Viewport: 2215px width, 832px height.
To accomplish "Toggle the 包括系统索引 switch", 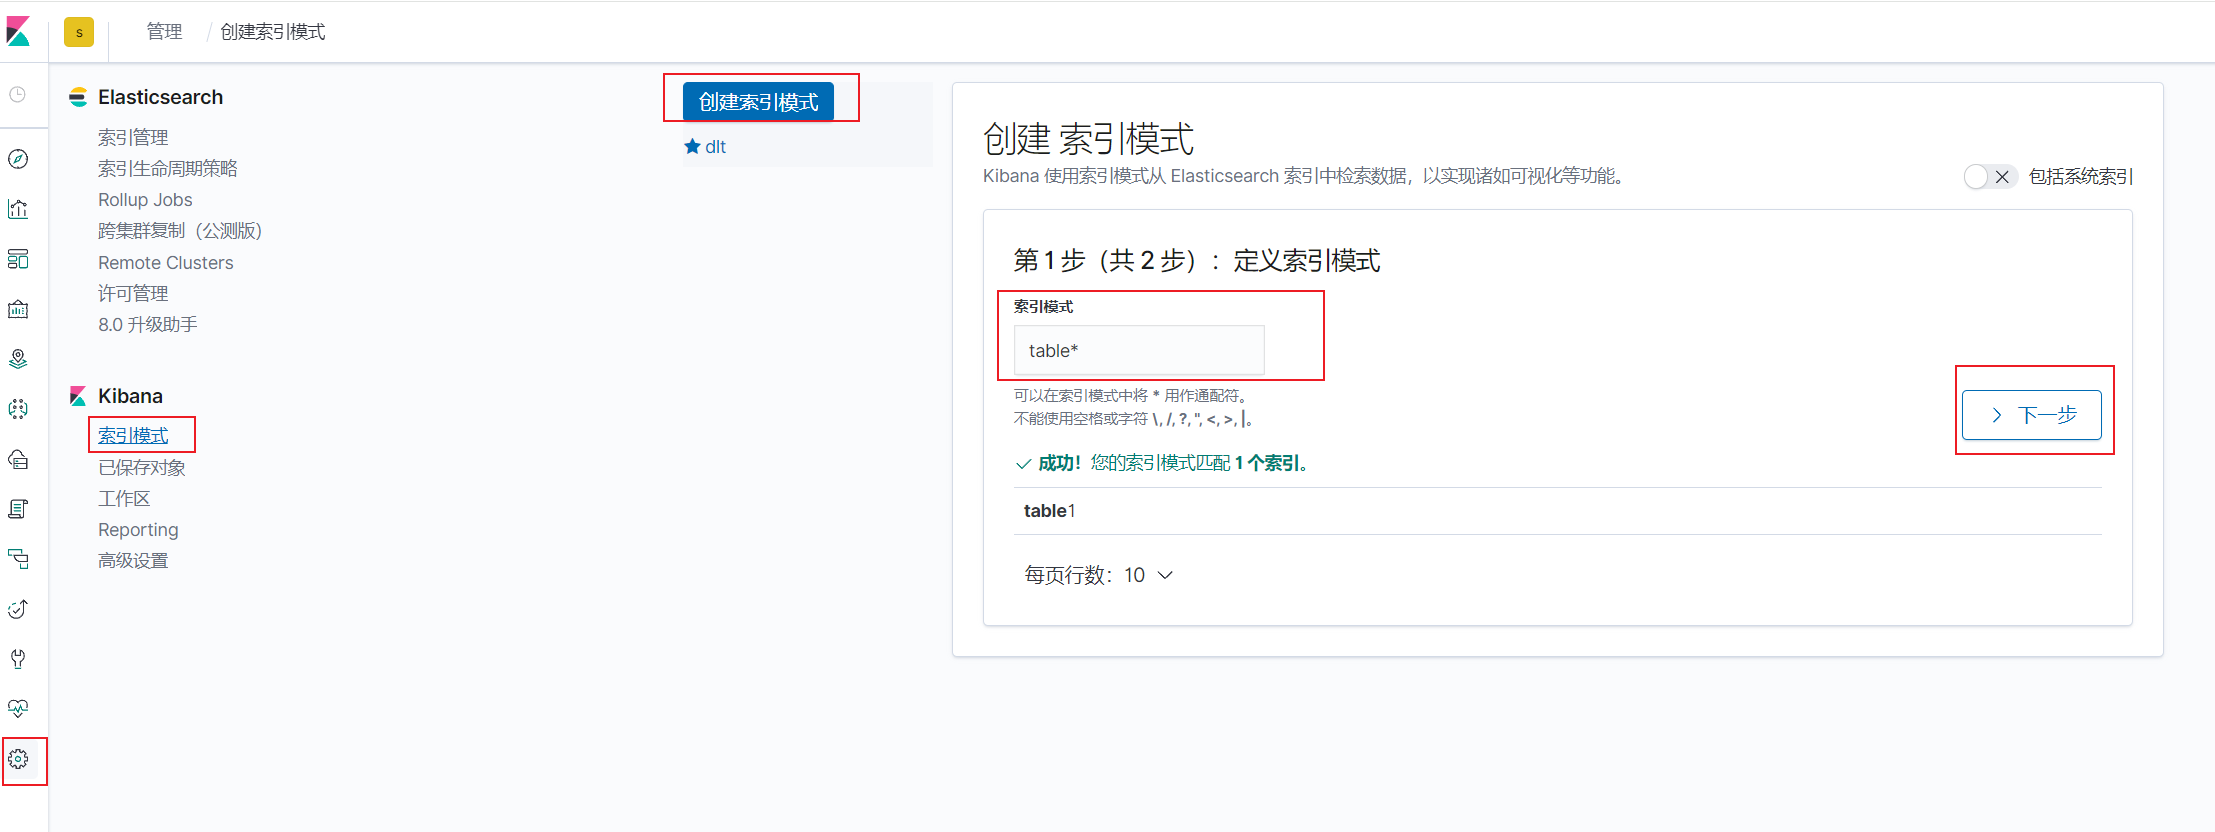I will tap(1990, 177).
